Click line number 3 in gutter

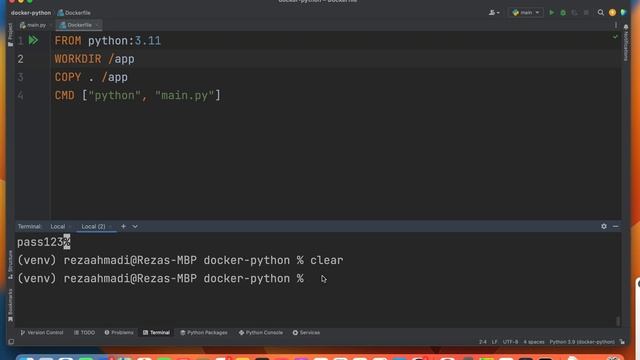[x=20, y=77]
